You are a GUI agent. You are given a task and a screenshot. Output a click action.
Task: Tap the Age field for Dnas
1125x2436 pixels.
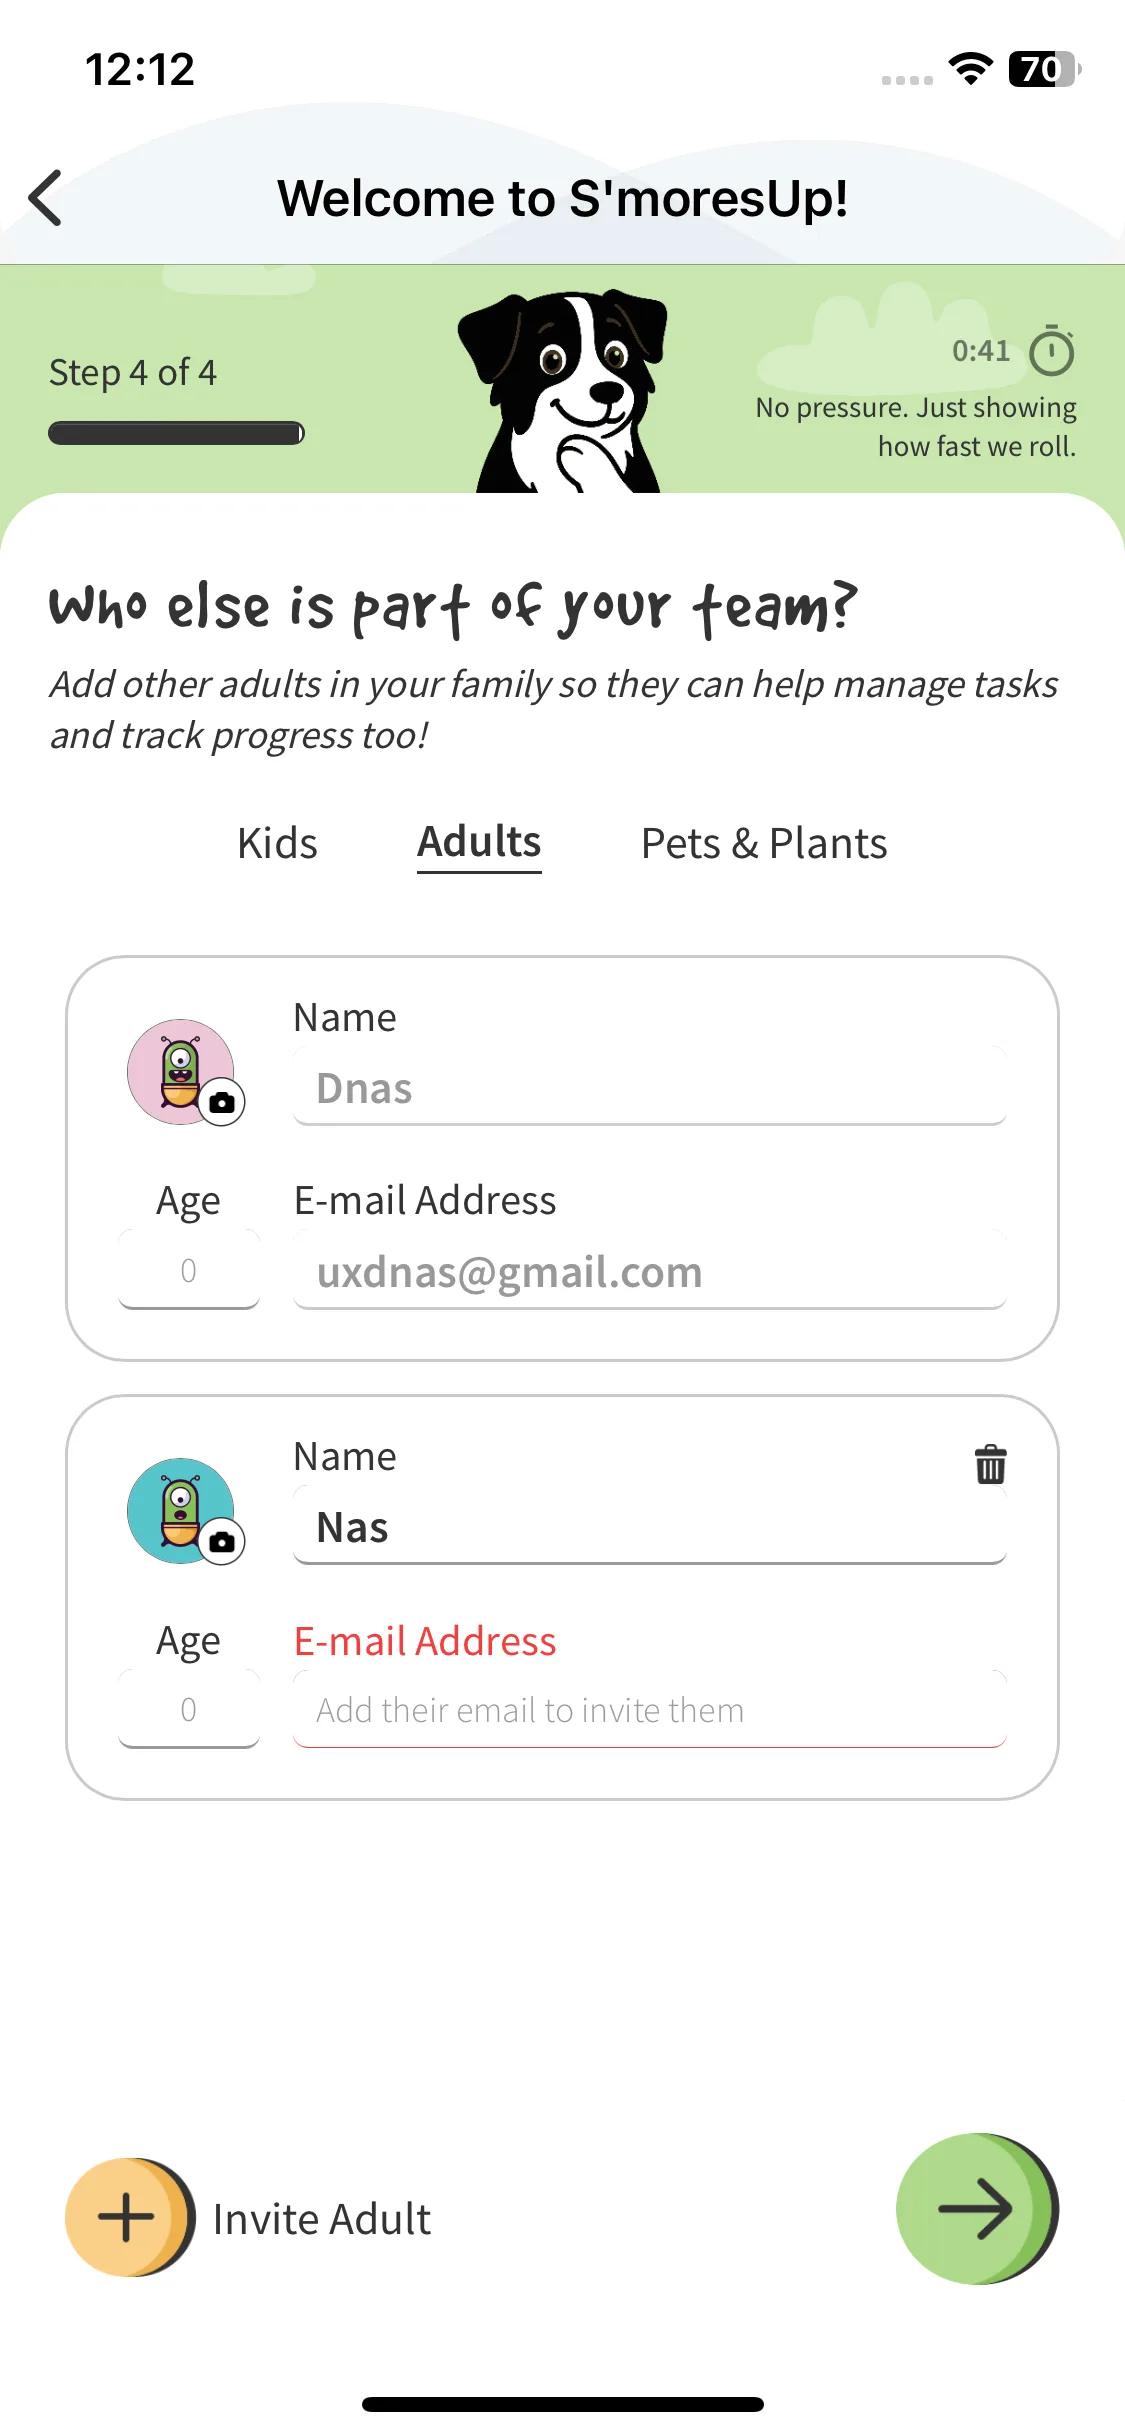[x=189, y=1271]
